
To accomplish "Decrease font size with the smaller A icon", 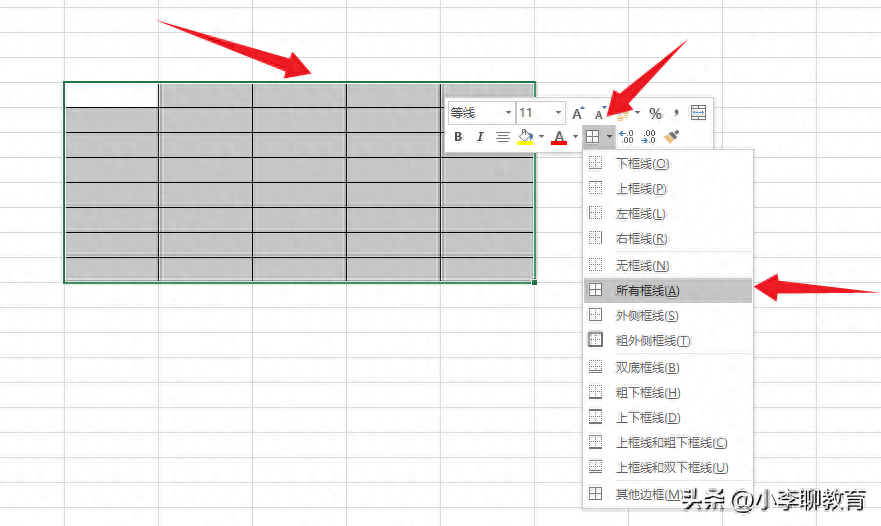I will (600, 114).
